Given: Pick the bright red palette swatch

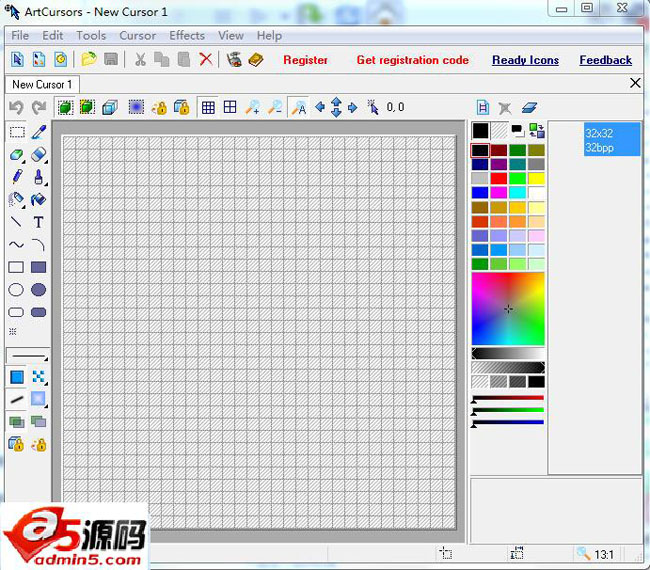Looking at the screenshot, I should pos(499,178).
